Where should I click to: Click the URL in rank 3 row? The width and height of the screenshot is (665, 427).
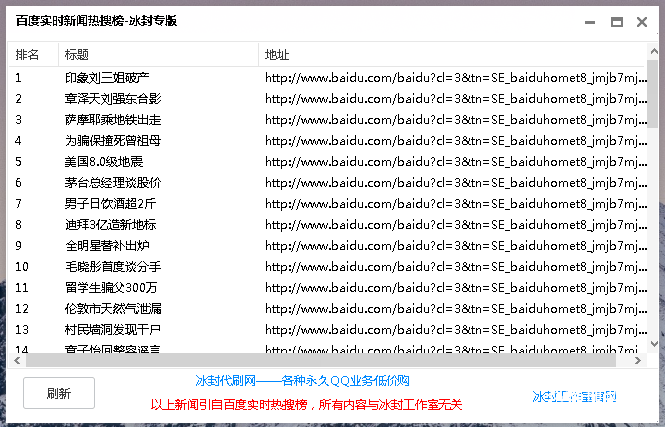coord(456,120)
